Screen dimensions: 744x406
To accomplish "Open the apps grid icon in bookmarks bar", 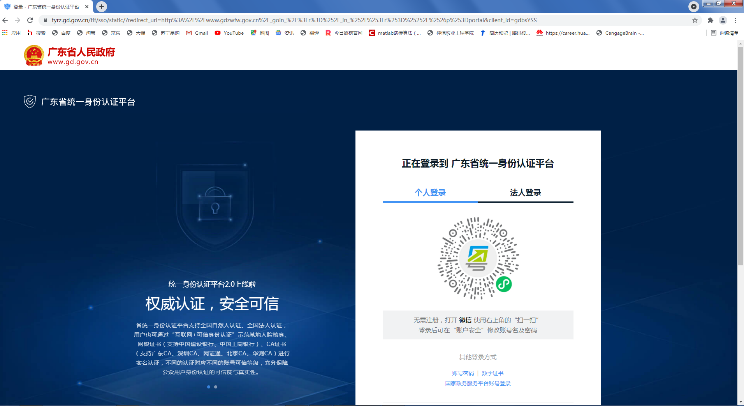I will [x=5, y=33].
